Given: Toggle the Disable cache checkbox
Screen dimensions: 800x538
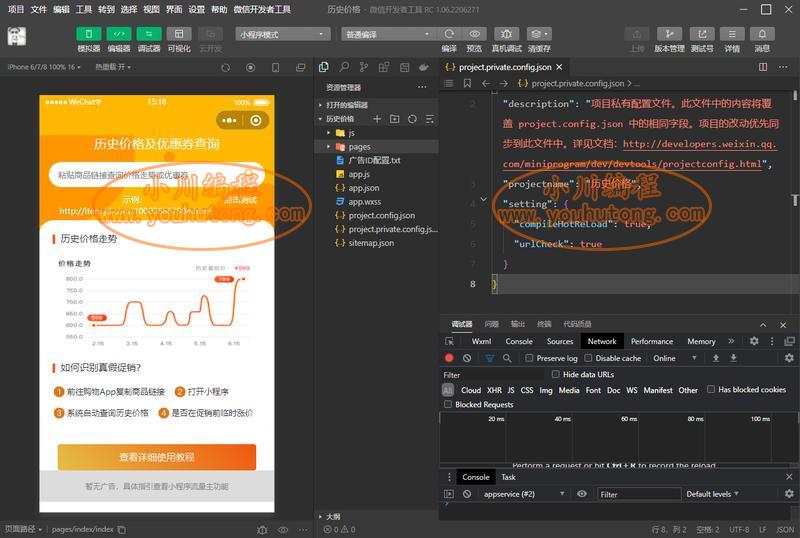Looking at the screenshot, I should [588, 358].
